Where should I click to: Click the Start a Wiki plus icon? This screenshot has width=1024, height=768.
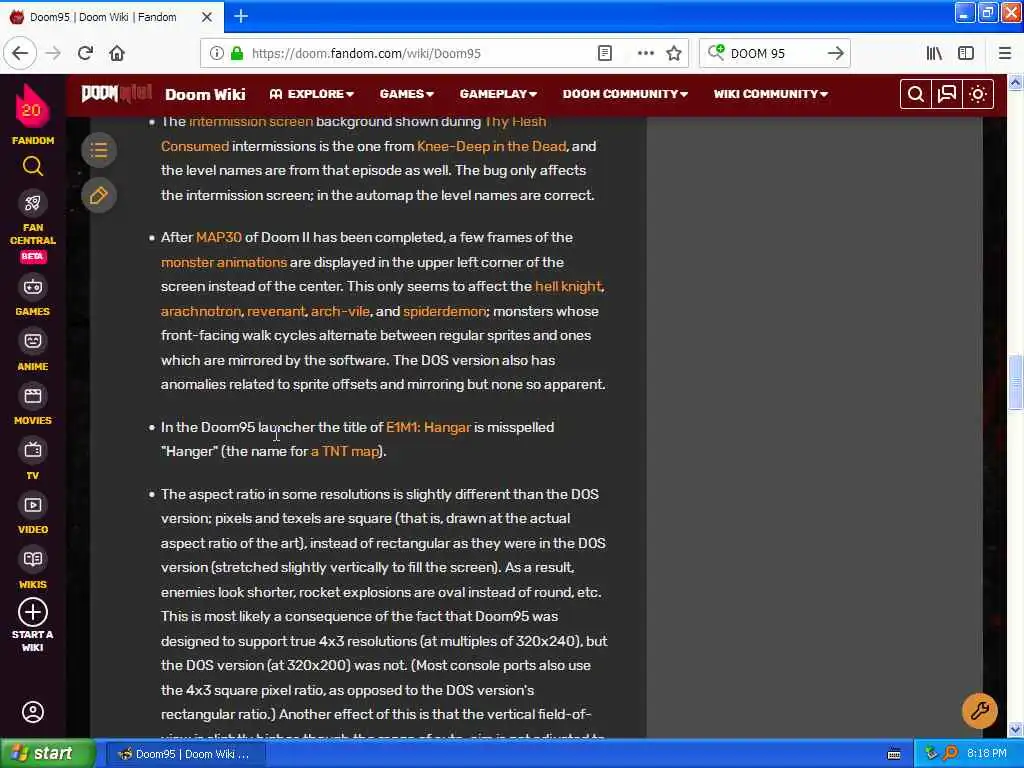coord(33,613)
